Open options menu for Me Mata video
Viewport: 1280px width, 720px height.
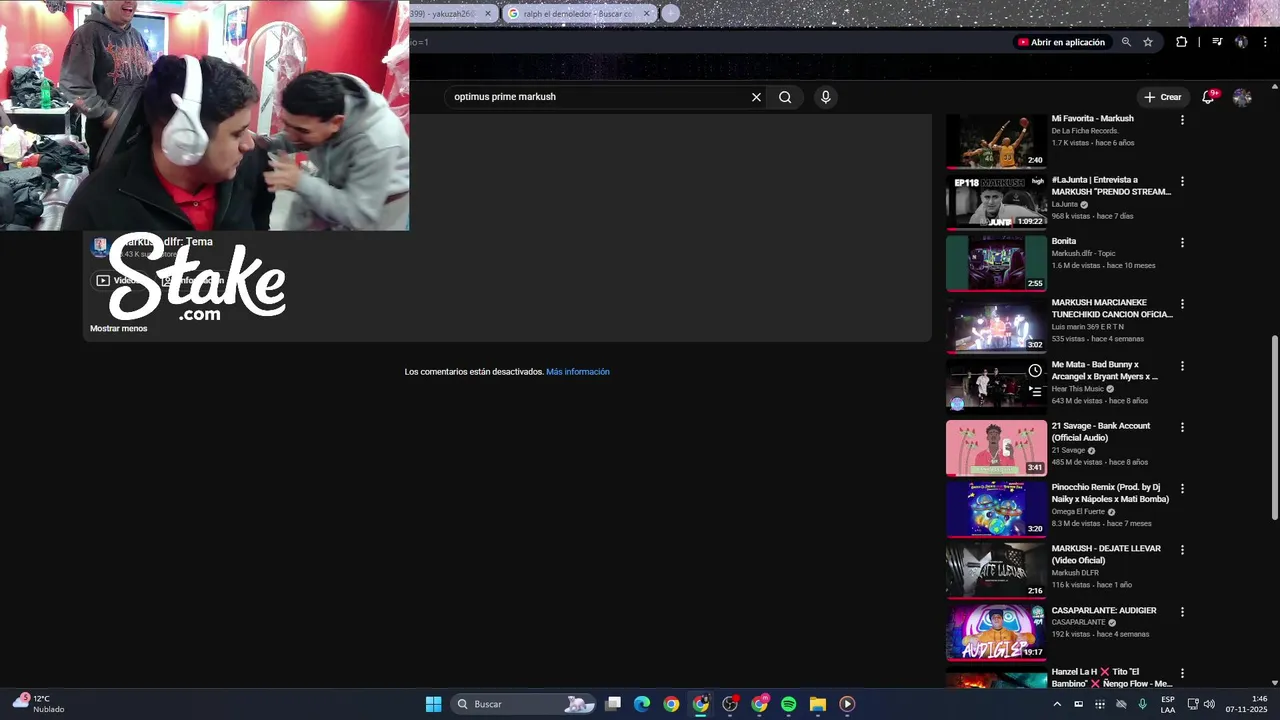[x=1182, y=366]
